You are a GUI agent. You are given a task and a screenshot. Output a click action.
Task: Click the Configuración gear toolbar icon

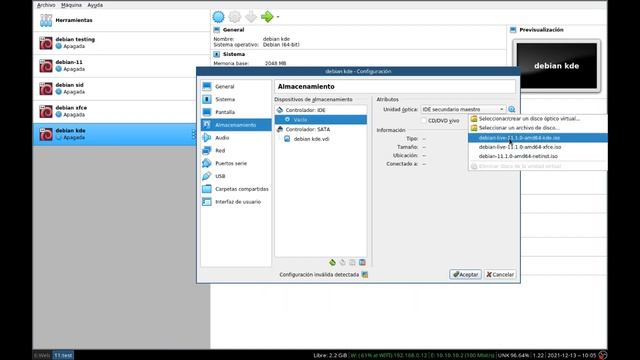pyautogui.click(x=235, y=17)
